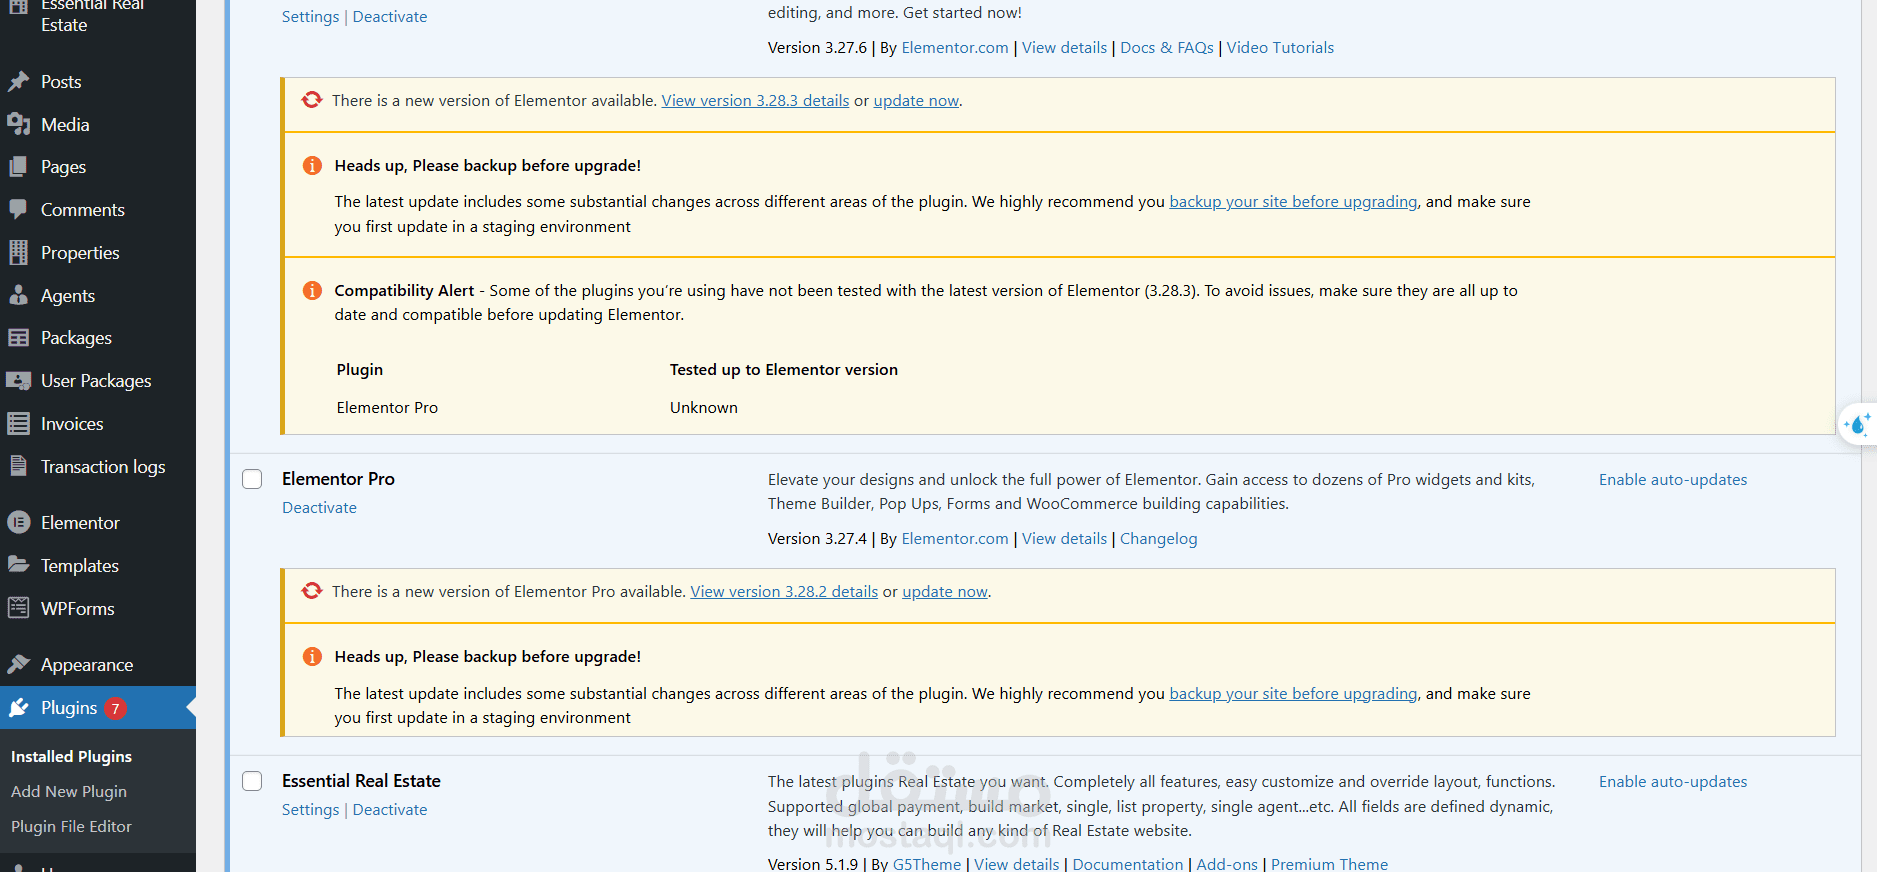This screenshot has height=872, width=1877.
Task: Open Essential Real Estate Documentation link
Action: tap(1128, 864)
